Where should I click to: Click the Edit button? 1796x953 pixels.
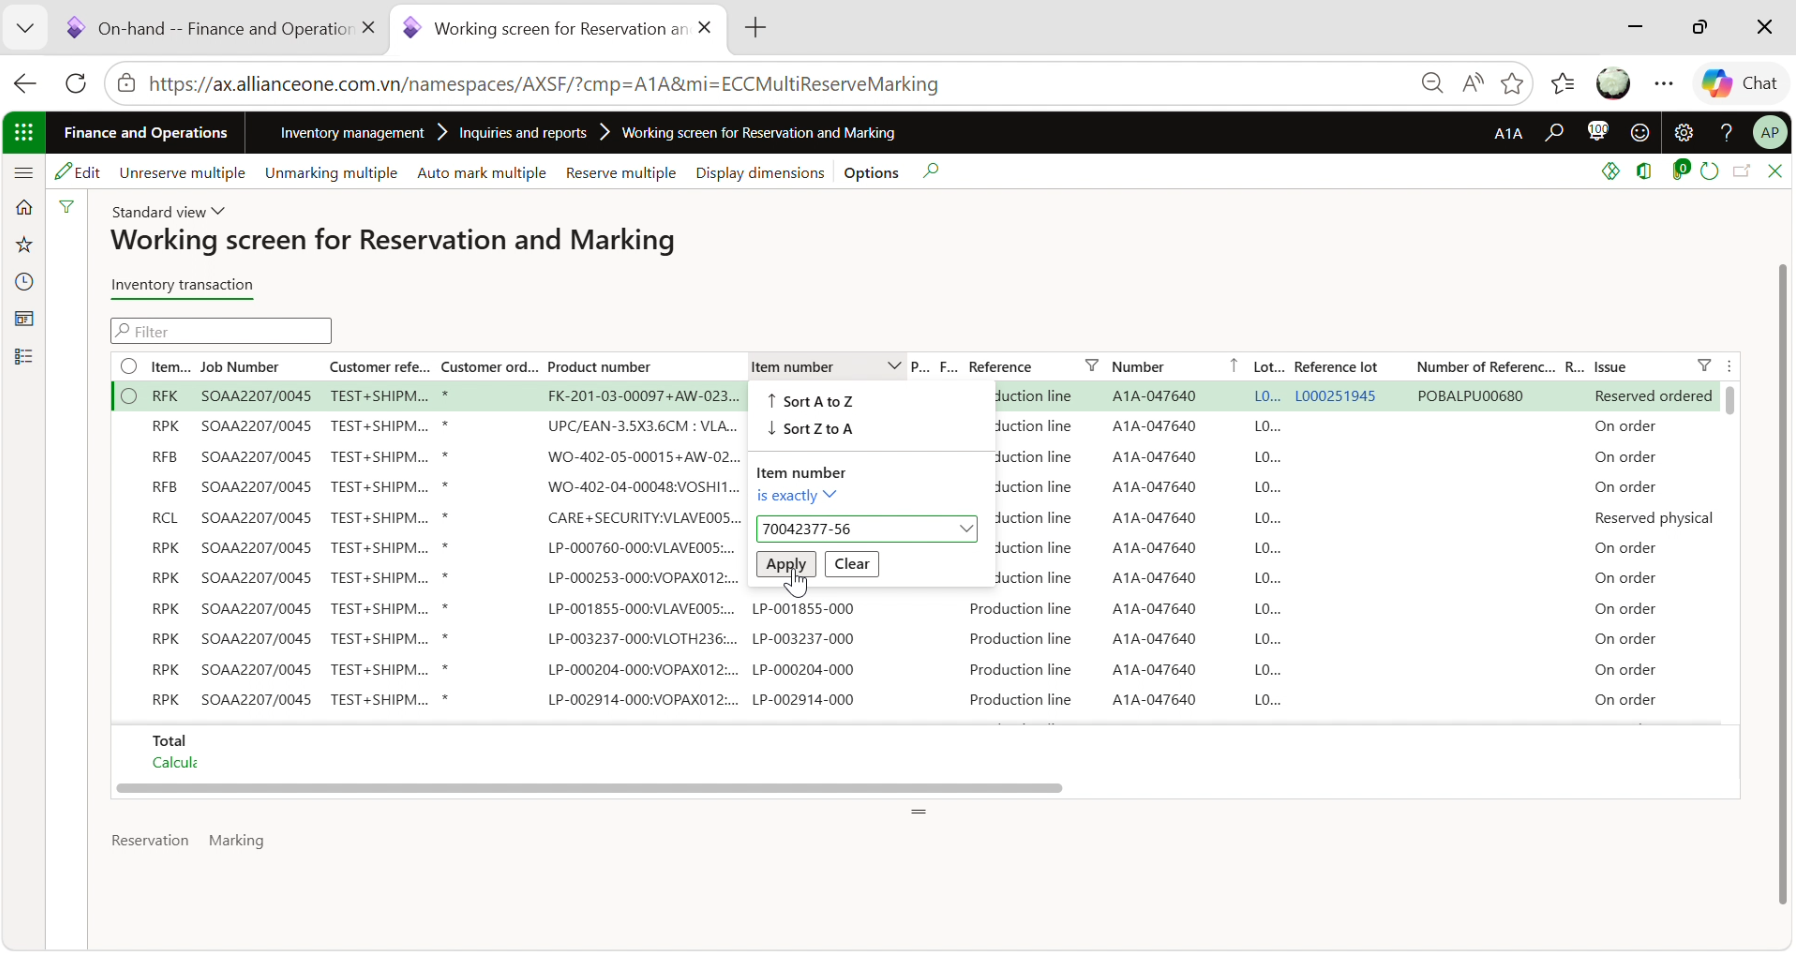[78, 172]
